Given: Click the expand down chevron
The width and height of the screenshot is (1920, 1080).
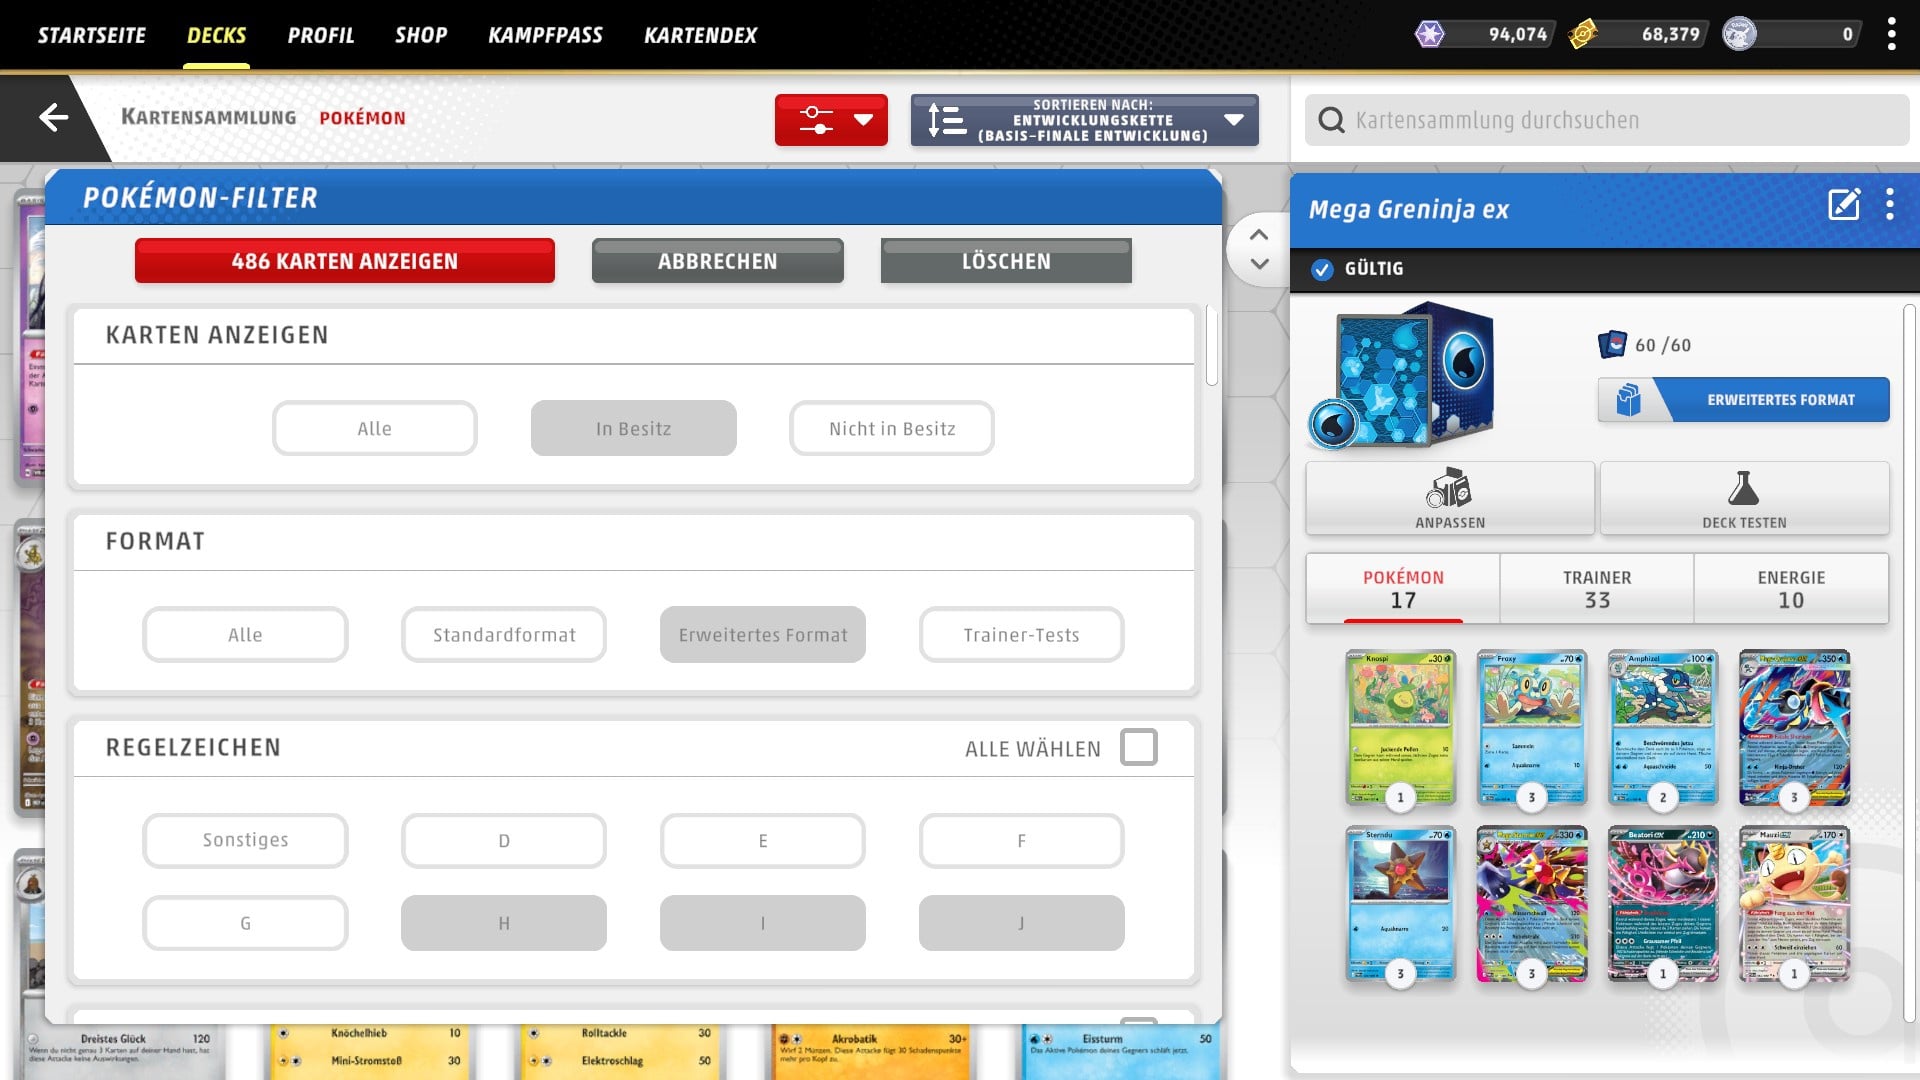Looking at the screenshot, I should 1259,264.
